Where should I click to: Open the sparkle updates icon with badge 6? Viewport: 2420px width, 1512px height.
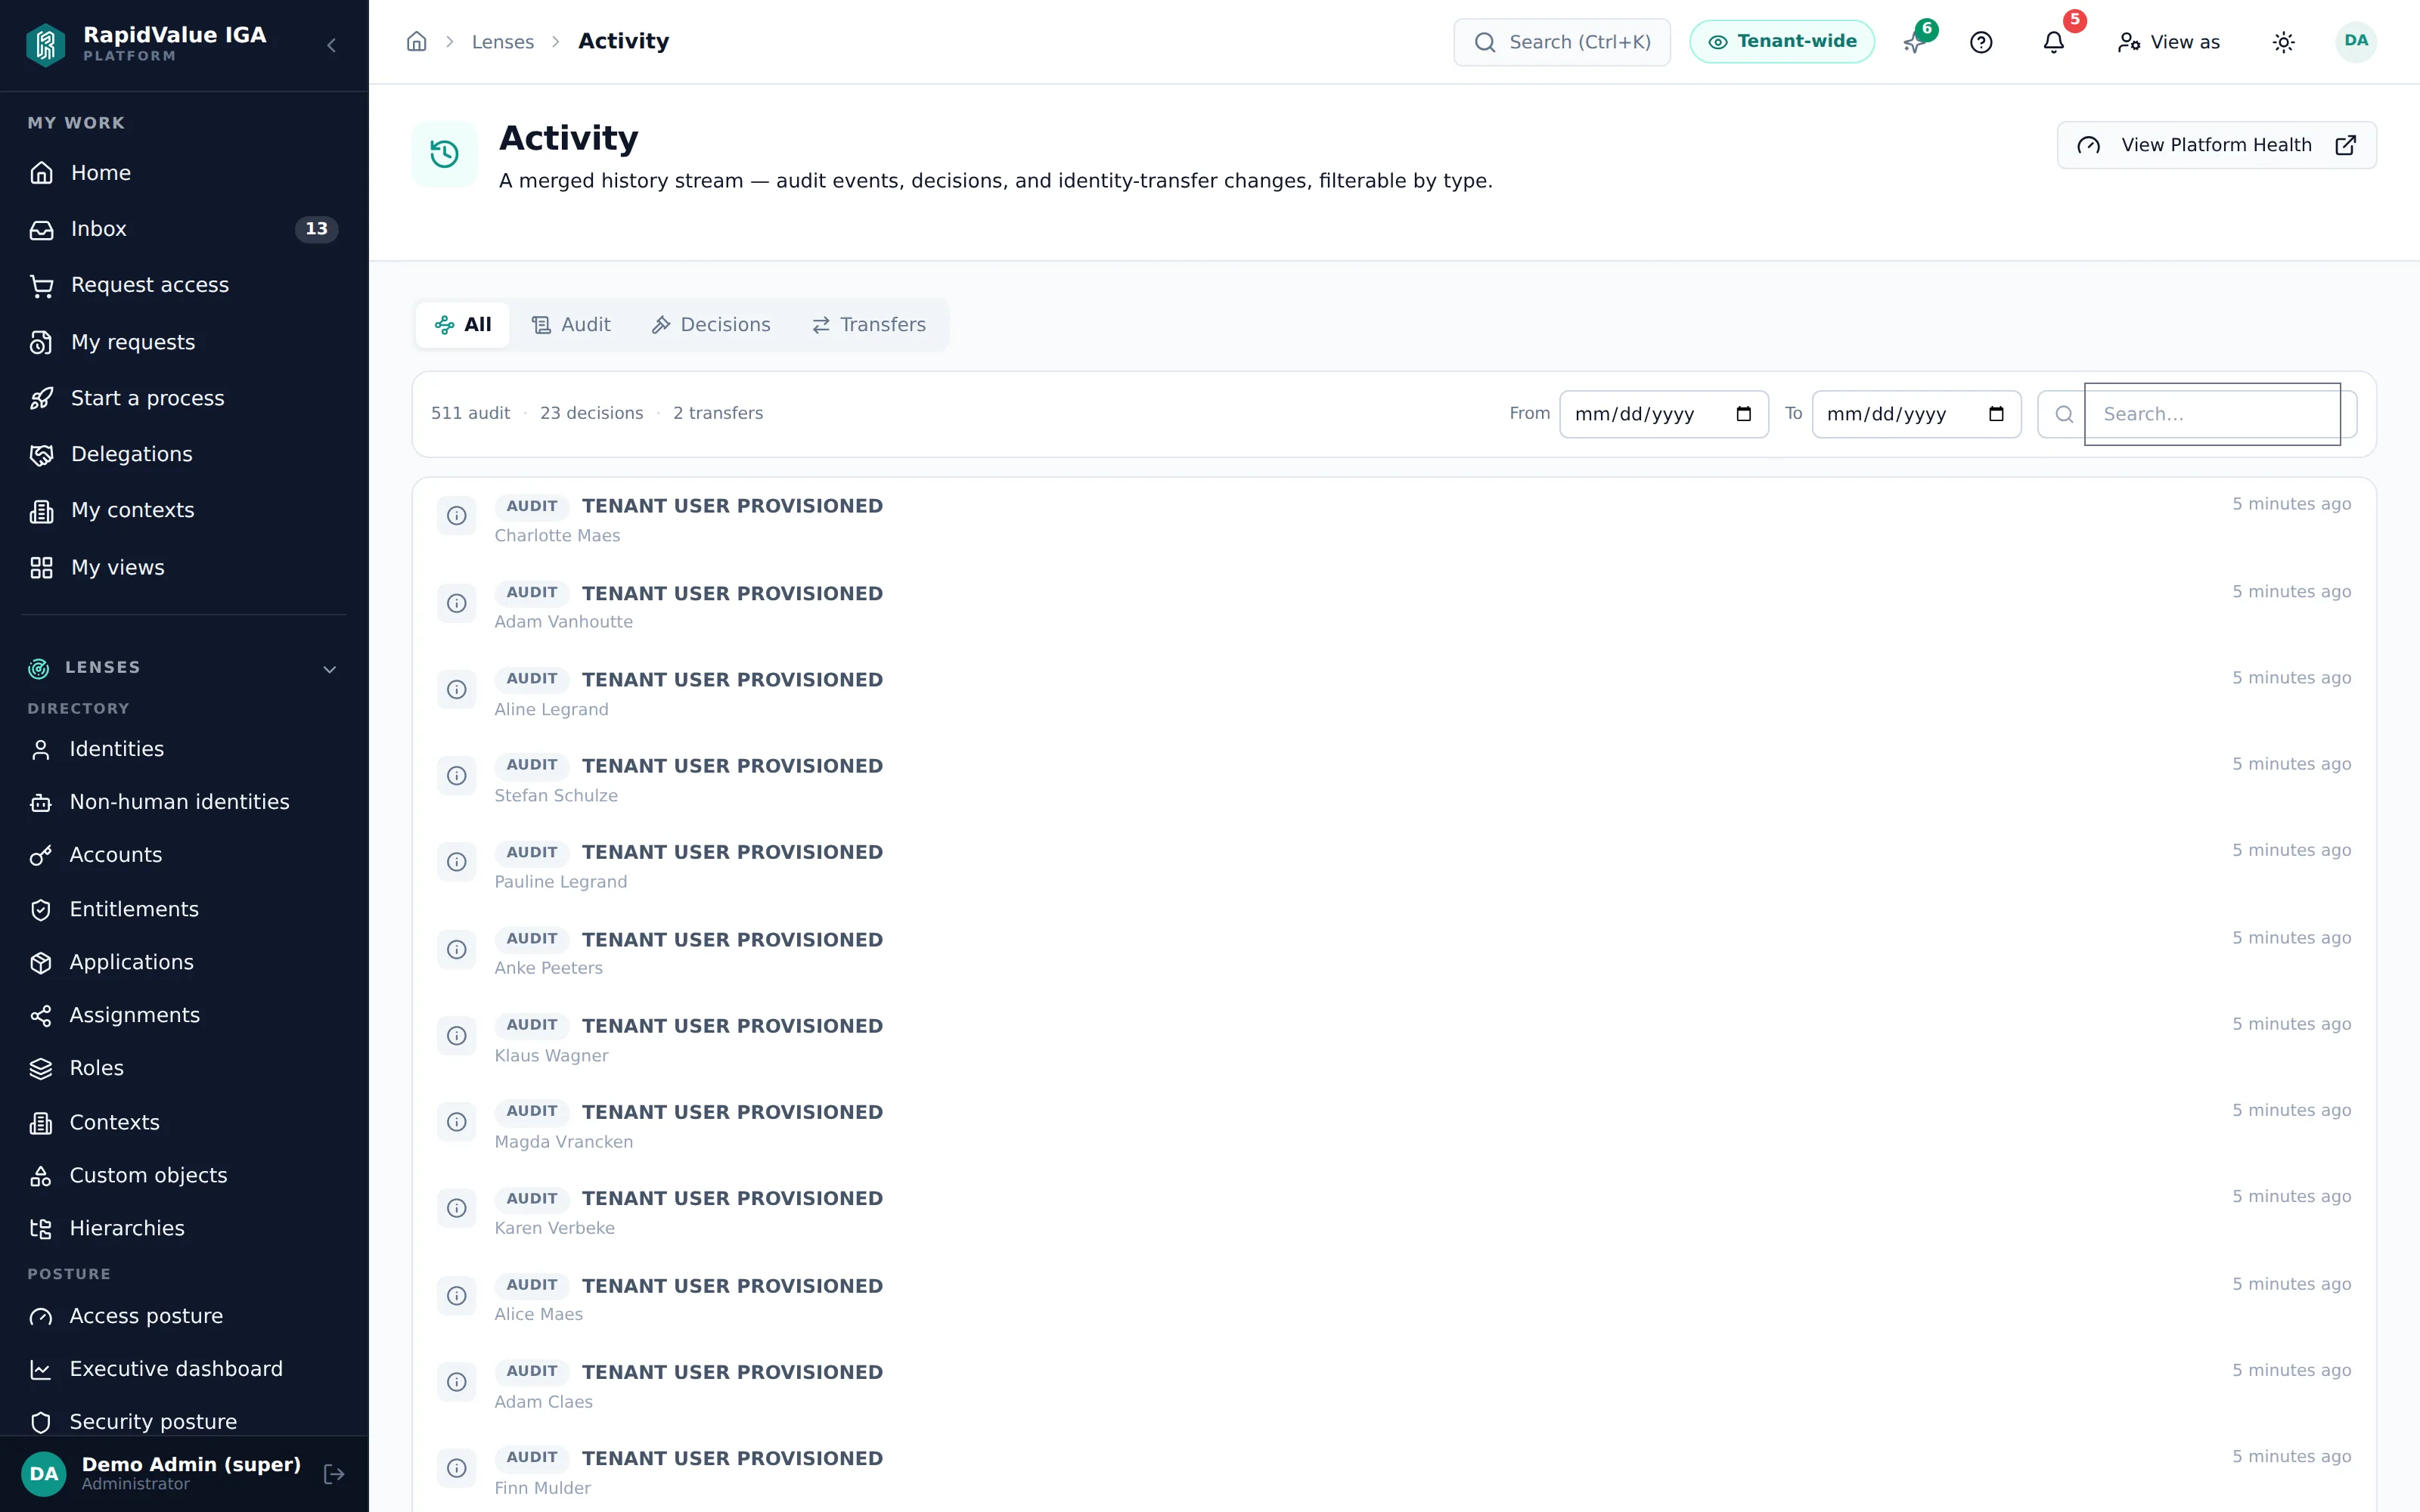(1914, 42)
